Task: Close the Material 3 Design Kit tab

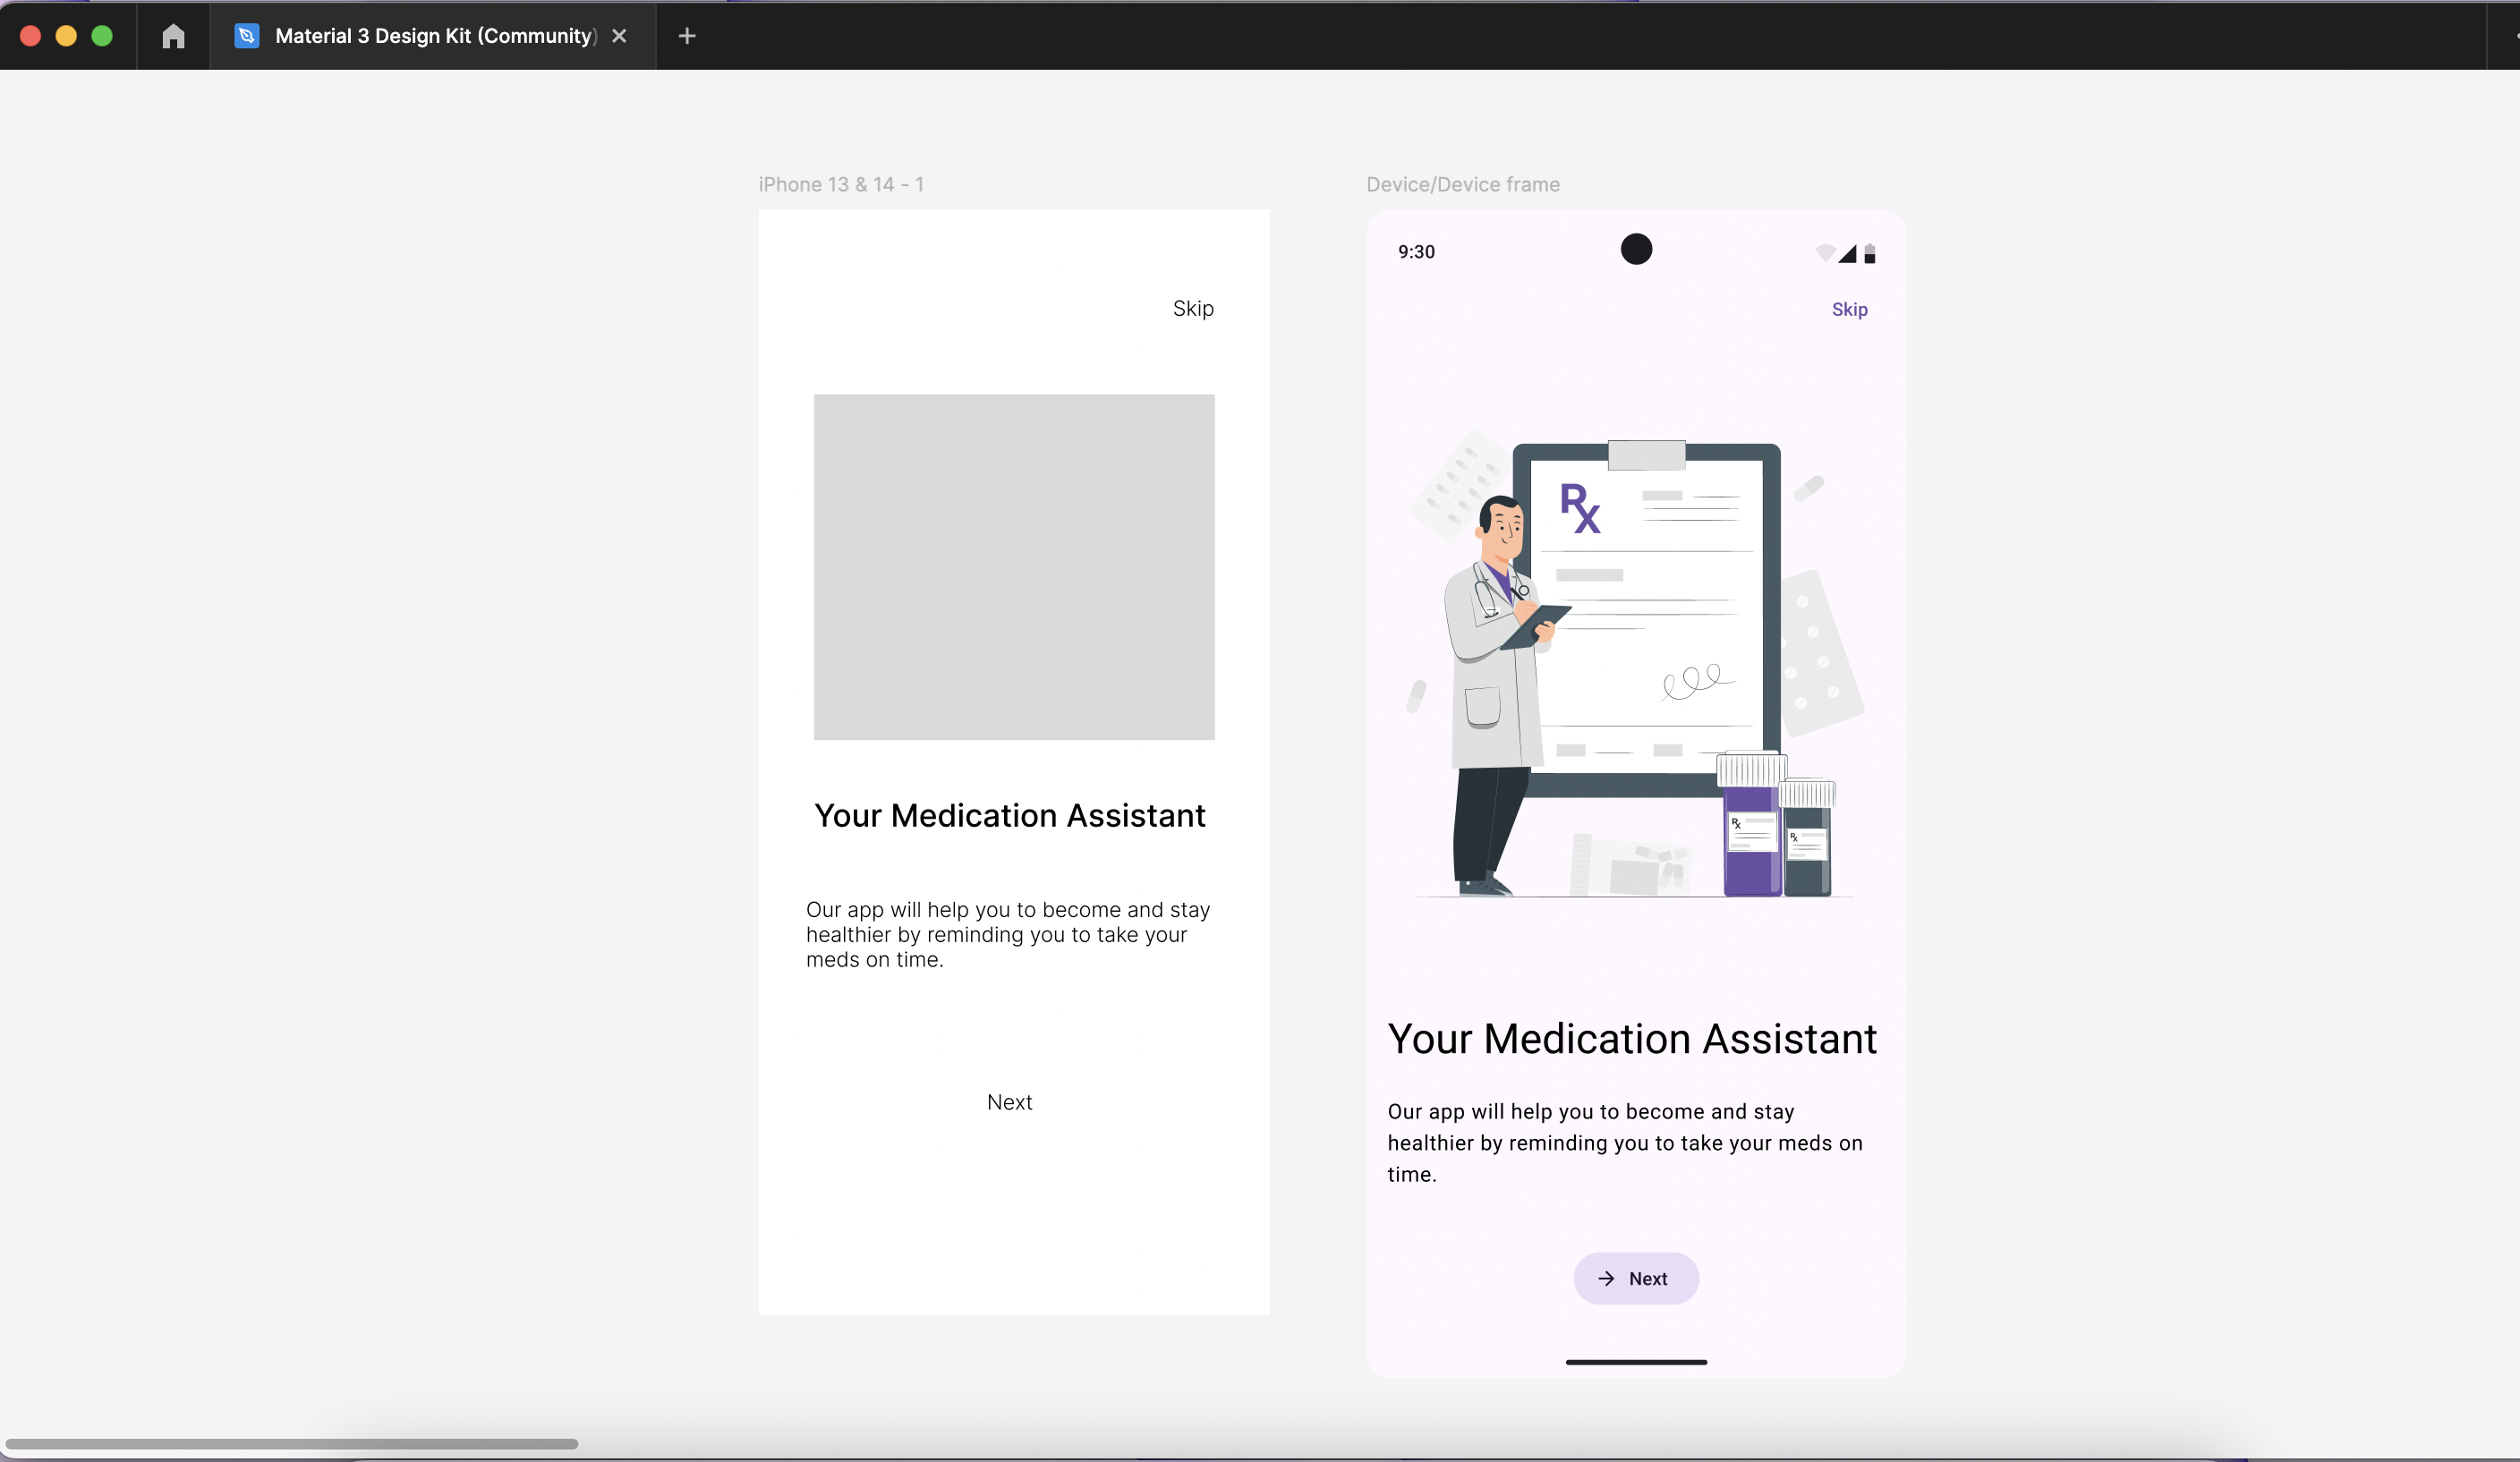Action: 619,36
